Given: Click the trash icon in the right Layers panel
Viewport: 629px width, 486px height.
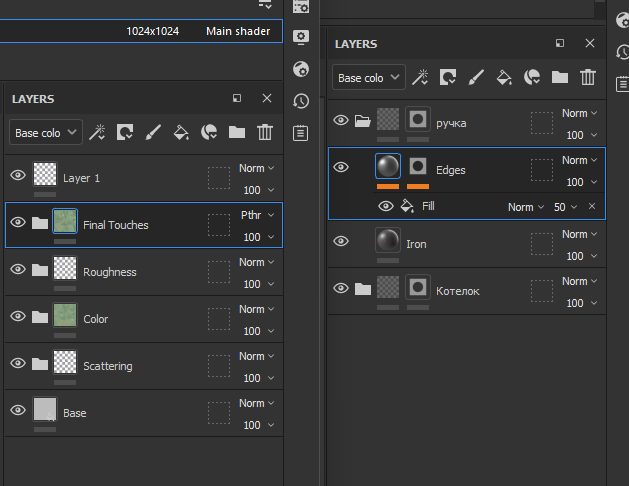Looking at the screenshot, I should (588, 77).
